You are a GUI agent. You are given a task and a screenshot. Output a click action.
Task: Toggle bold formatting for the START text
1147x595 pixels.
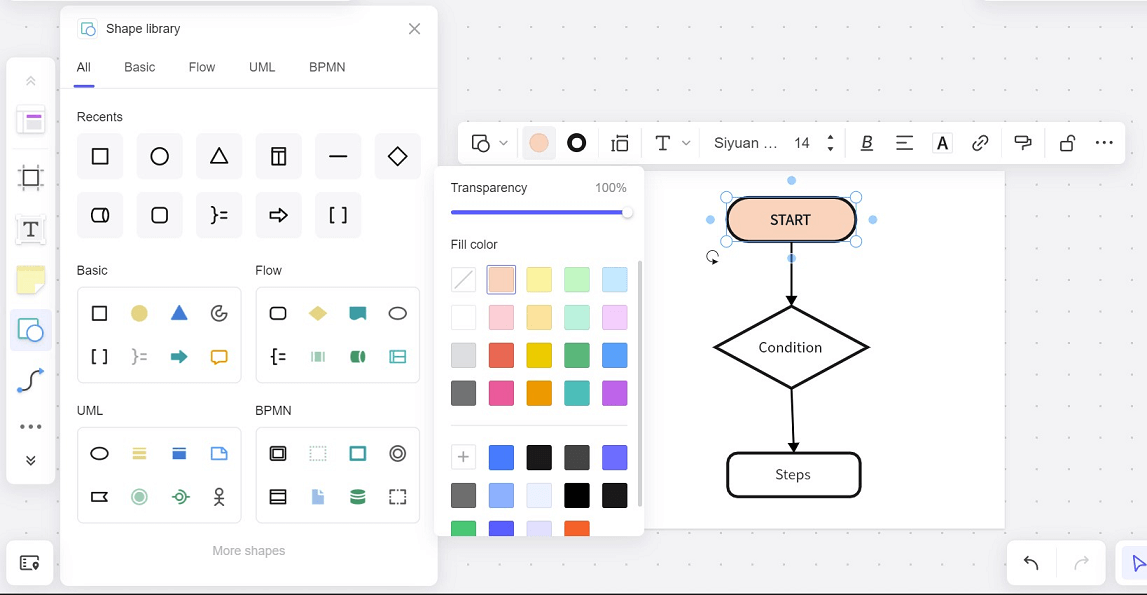pos(866,142)
